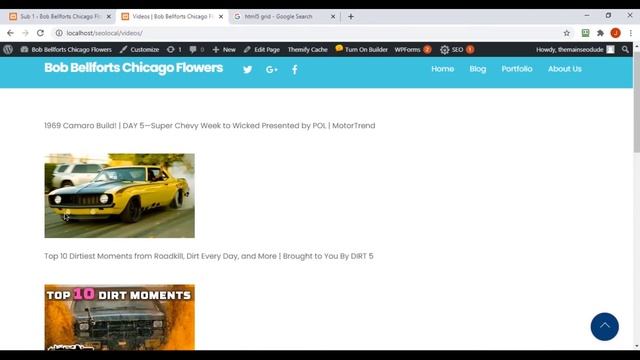Open Customize in the admin bar
The image size is (640, 360).
point(139,49)
